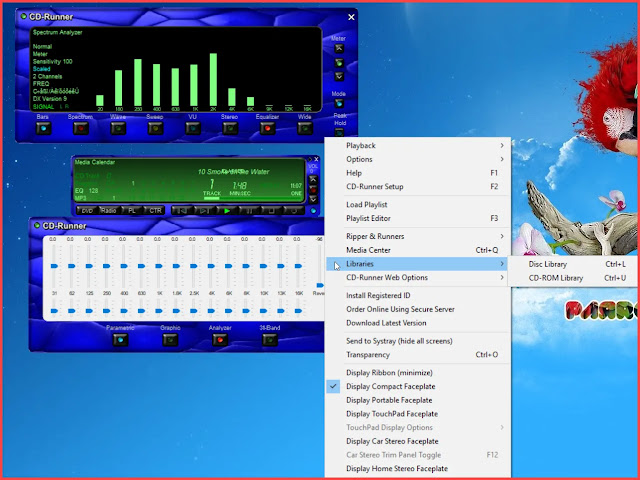
Task: Increase volume with the VOL up arrow
Action: tap(313, 179)
